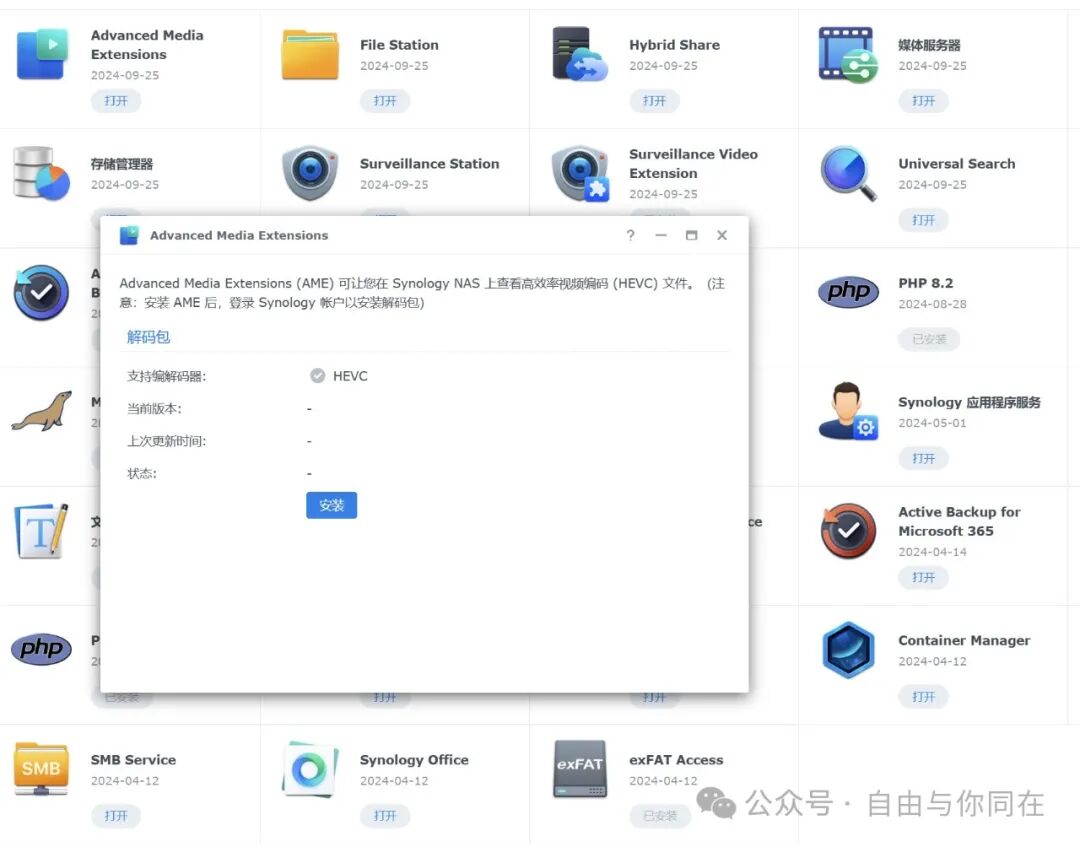The height and width of the screenshot is (847, 1080).
Task: Click the exFAT Access drive icon
Action: click(580, 768)
